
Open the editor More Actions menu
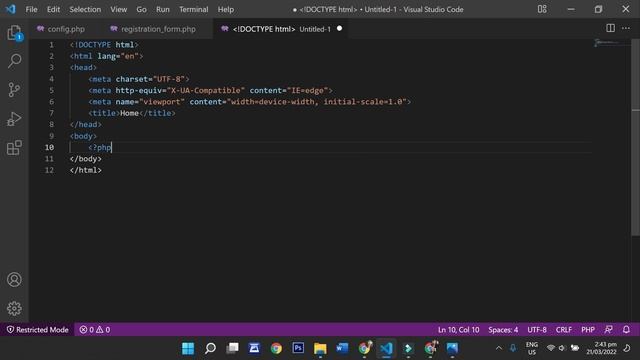click(626, 28)
